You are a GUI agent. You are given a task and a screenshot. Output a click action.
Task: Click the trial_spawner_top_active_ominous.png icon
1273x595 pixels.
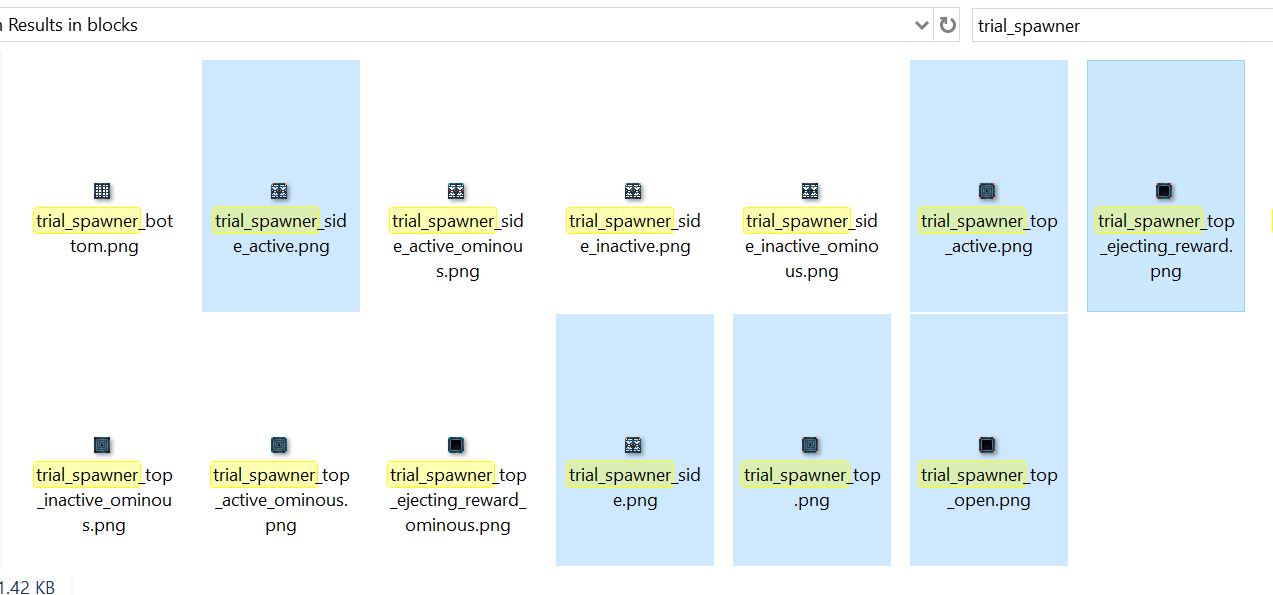click(280, 444)
